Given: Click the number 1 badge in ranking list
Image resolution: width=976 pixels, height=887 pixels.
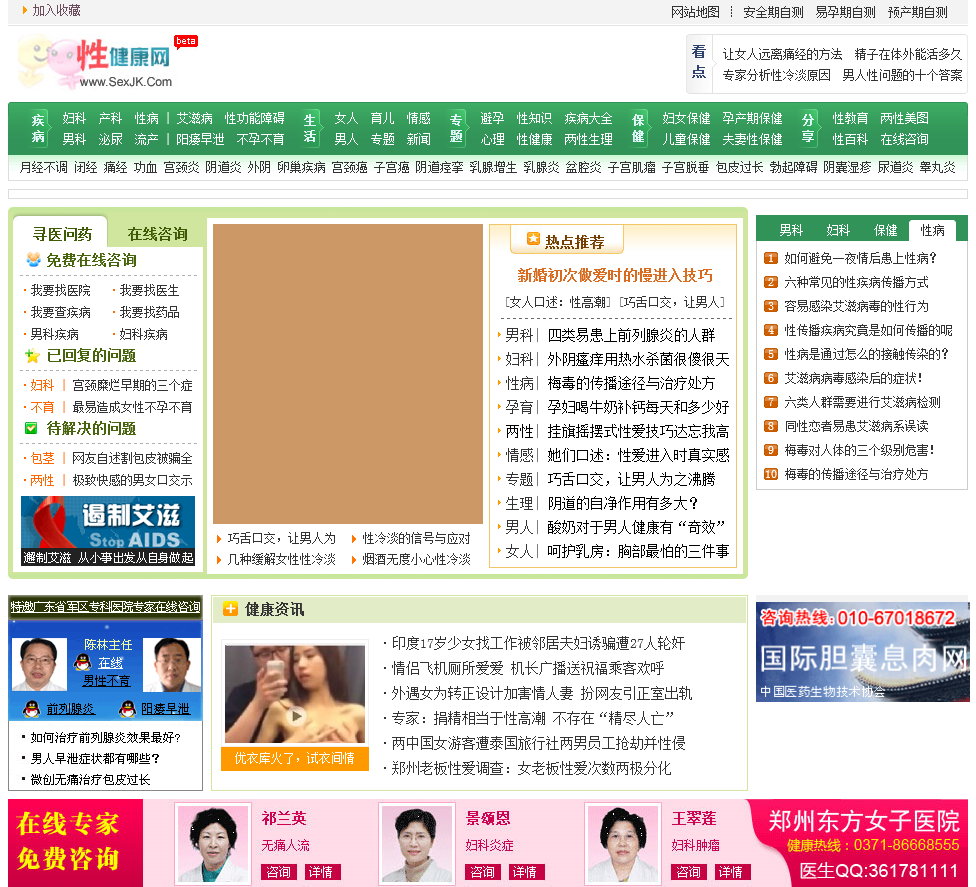Looking at the screenshot, I should click(x=771, y=258).
